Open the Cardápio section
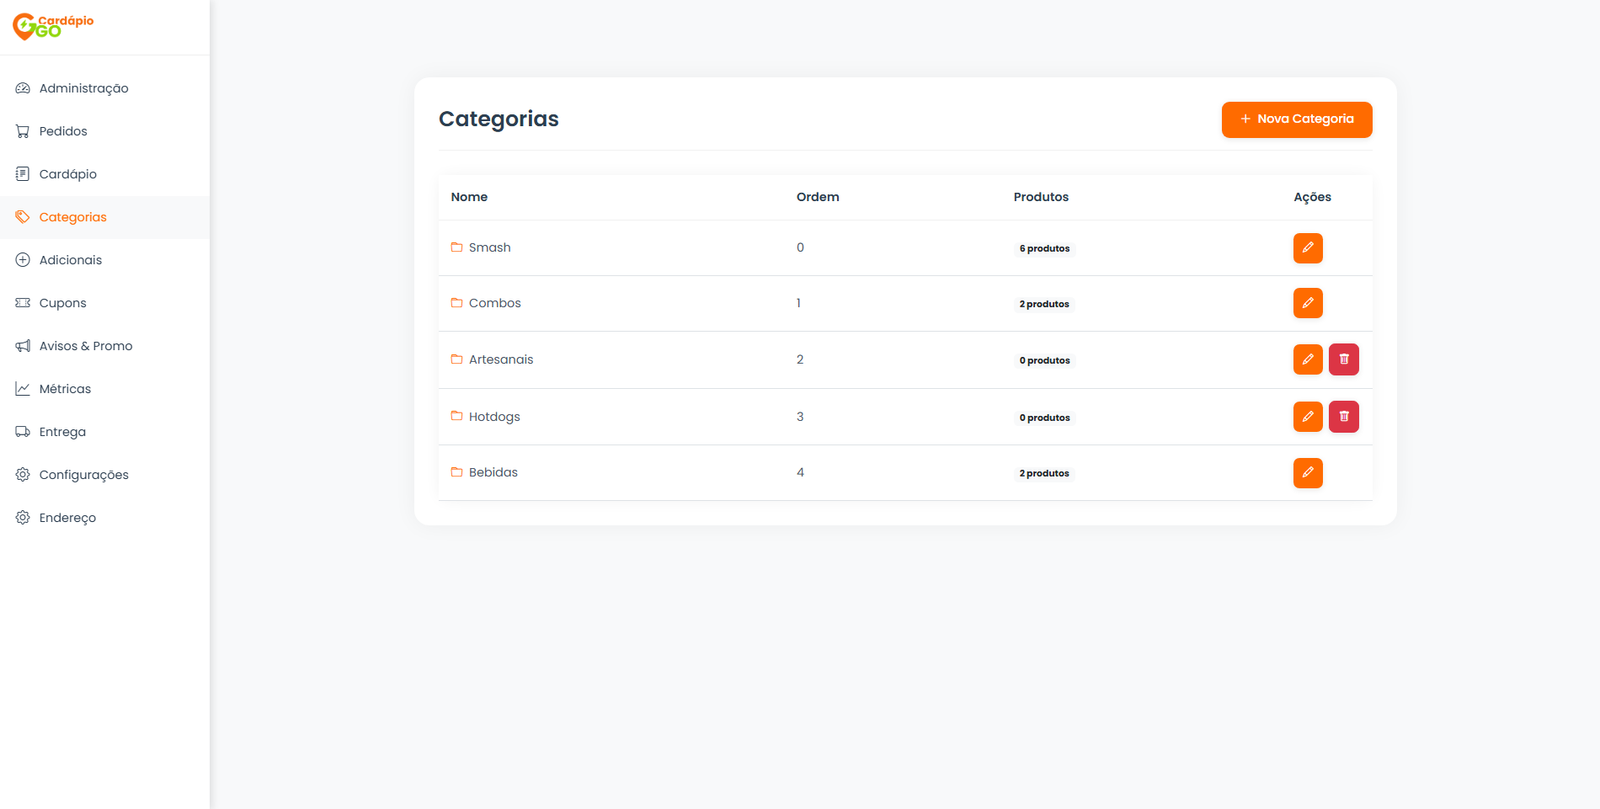This screenshot has width=1600, height=809. [68, 174]
